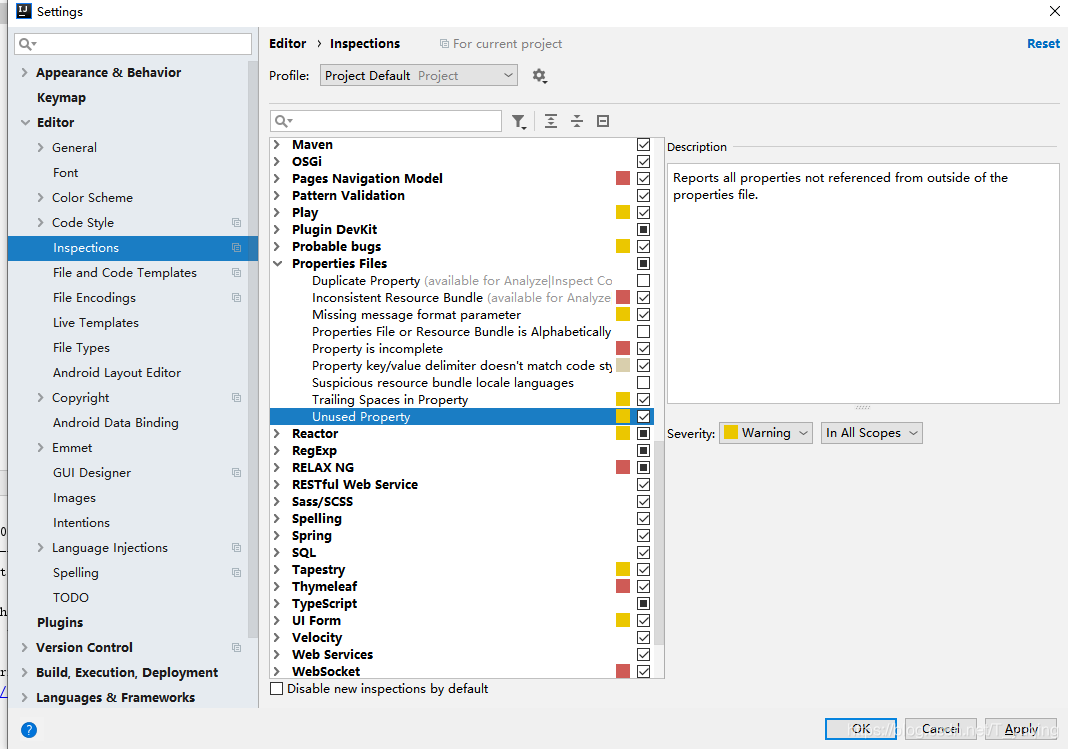
Task: Click the yellow severity swatch for Unused Property
Action: (x=623, y=417)
